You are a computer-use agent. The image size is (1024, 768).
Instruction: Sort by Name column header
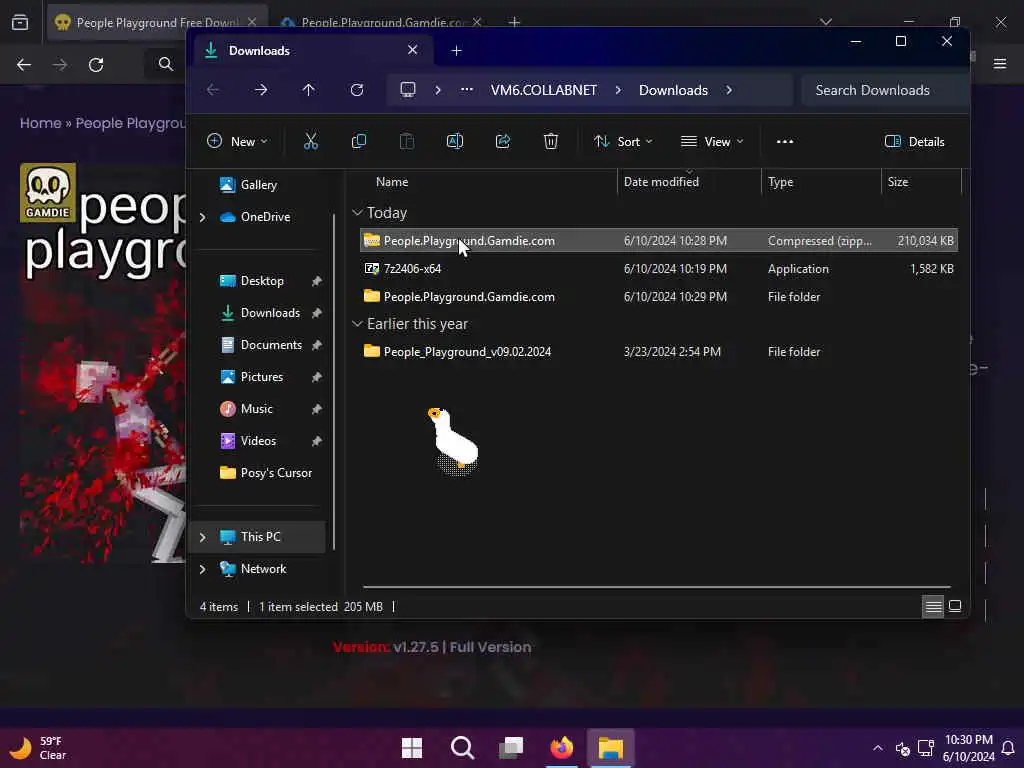coord(392,182)
